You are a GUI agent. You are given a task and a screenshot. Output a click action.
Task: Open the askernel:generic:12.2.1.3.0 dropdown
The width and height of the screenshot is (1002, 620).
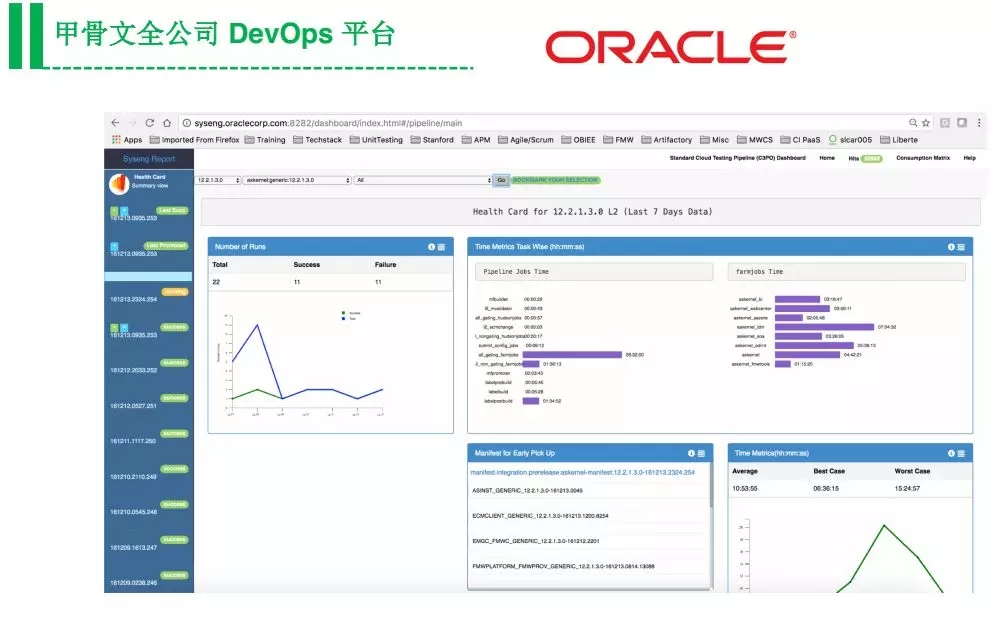(297, 180)
